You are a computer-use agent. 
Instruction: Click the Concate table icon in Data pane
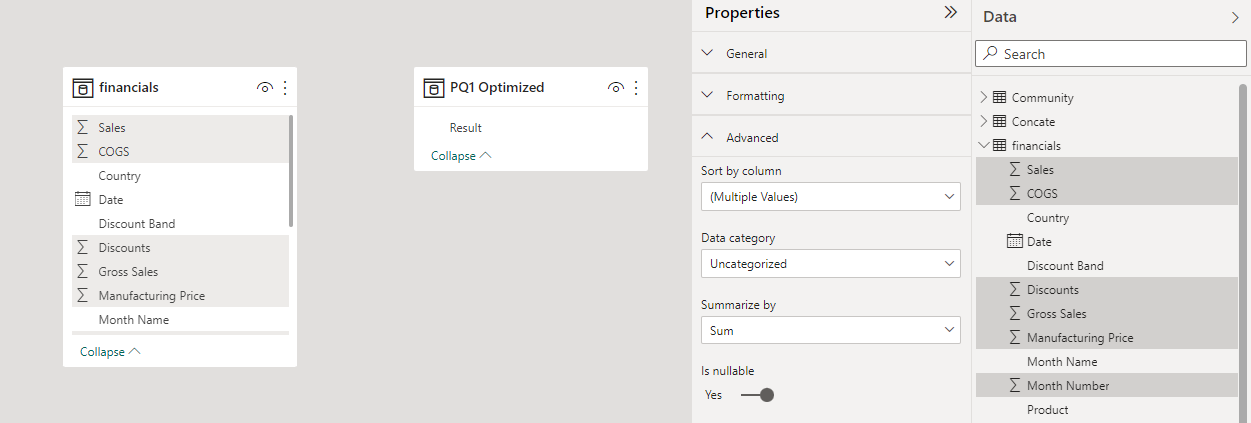(x=1000, y=122)
